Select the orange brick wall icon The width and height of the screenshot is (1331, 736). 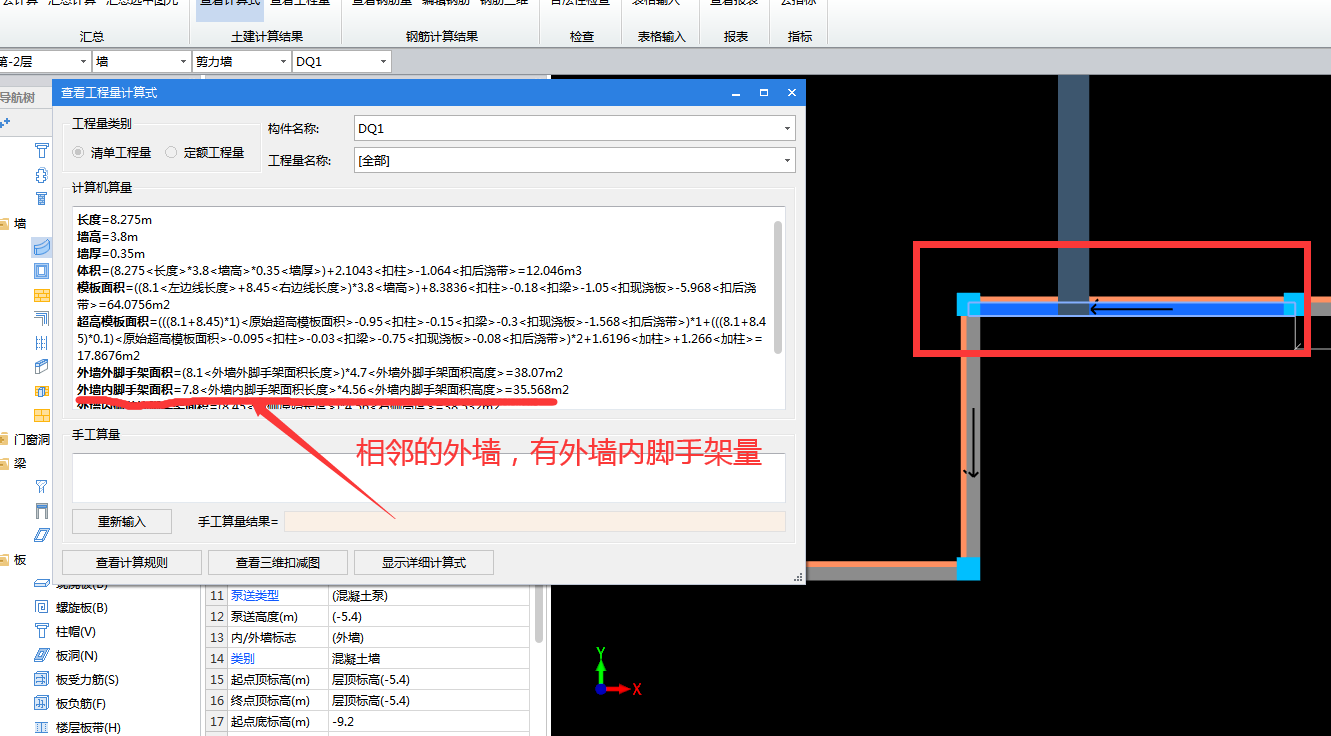[42, 295]
